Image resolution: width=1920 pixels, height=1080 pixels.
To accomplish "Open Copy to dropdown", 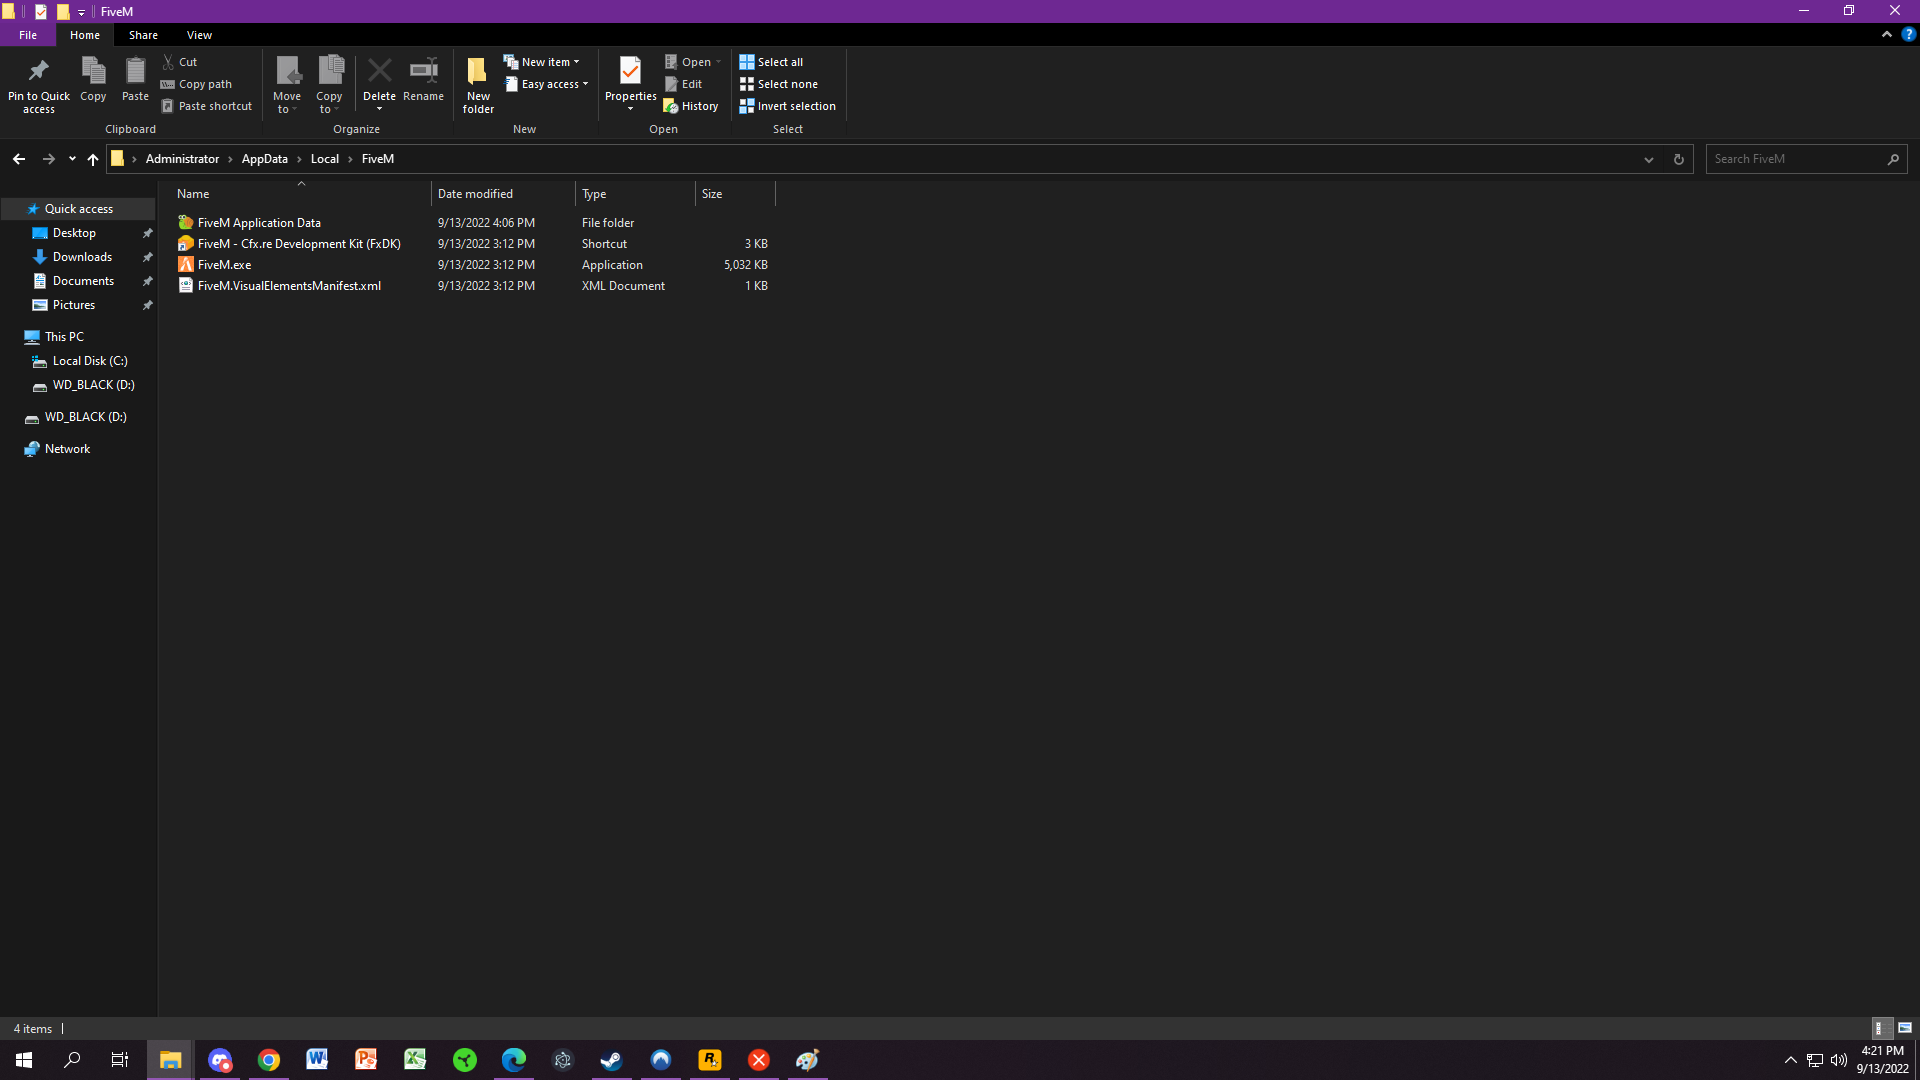I will (329, 85).
